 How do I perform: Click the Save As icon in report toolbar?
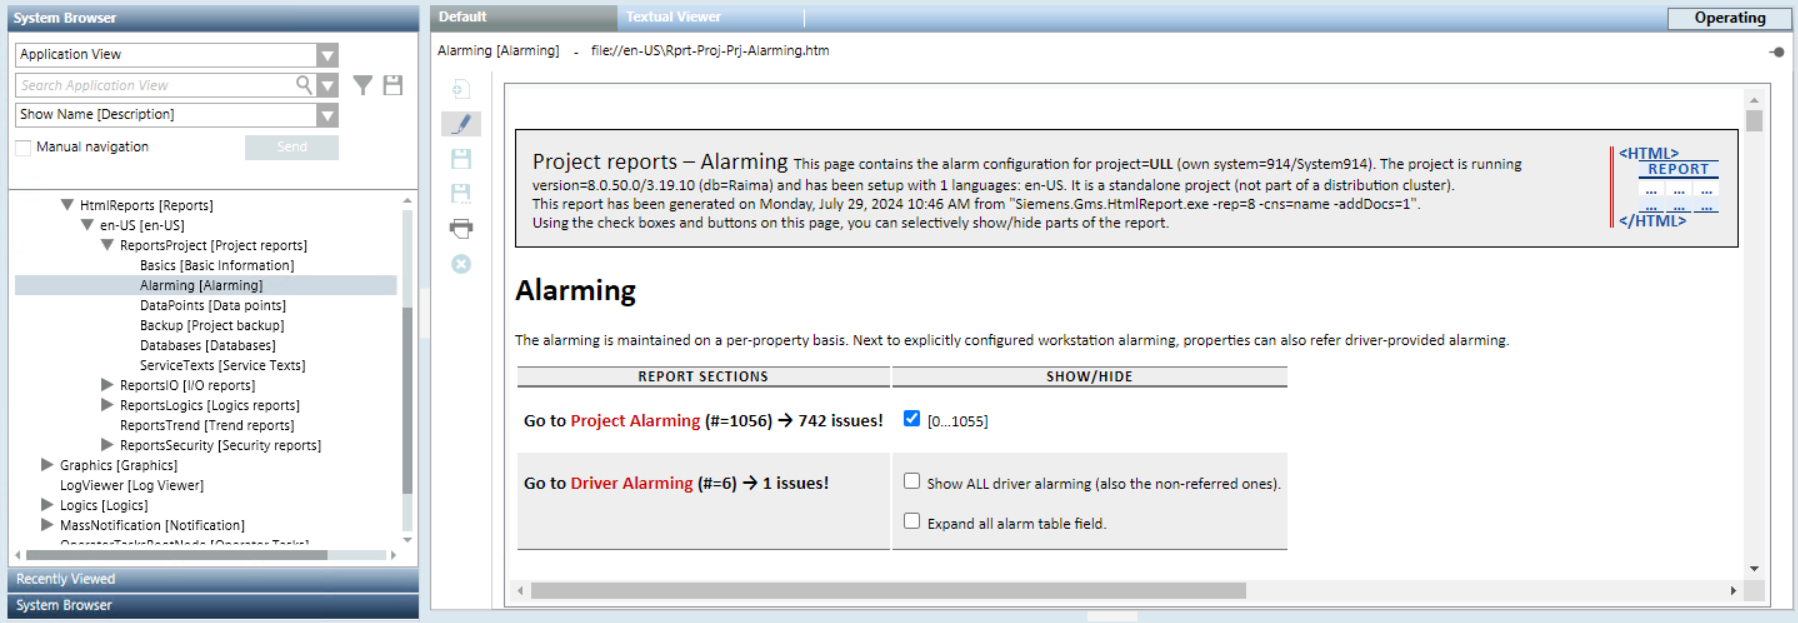(x=461, y=194)
